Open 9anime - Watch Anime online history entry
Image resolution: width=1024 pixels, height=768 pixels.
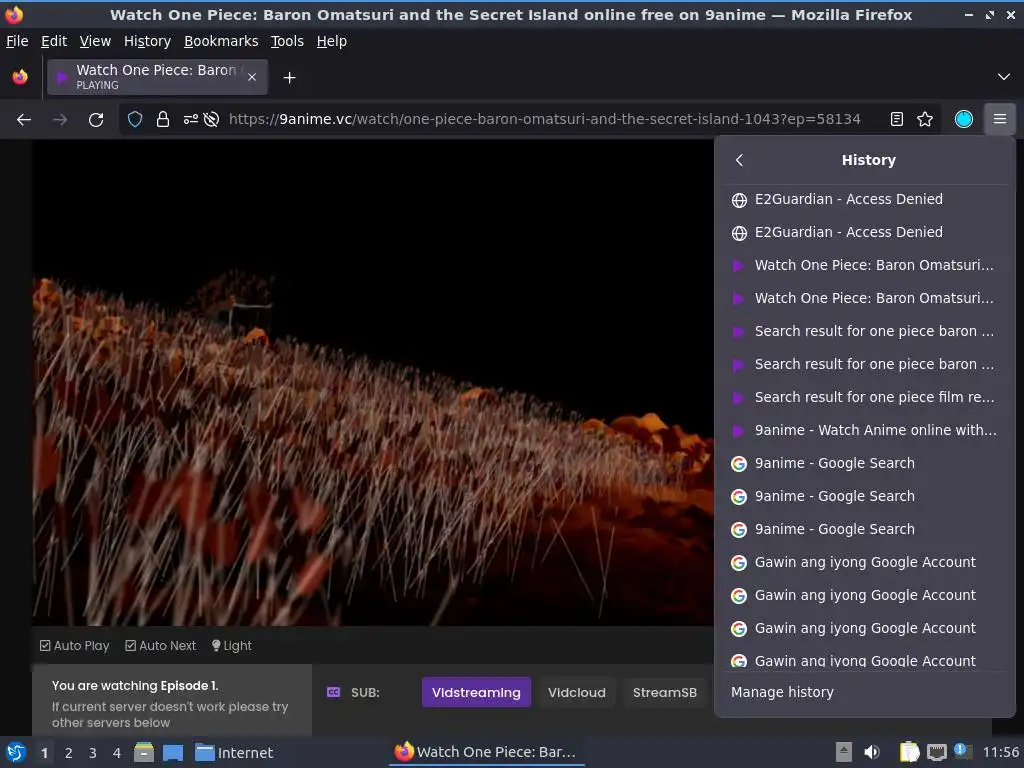click(x=865, y=430)
